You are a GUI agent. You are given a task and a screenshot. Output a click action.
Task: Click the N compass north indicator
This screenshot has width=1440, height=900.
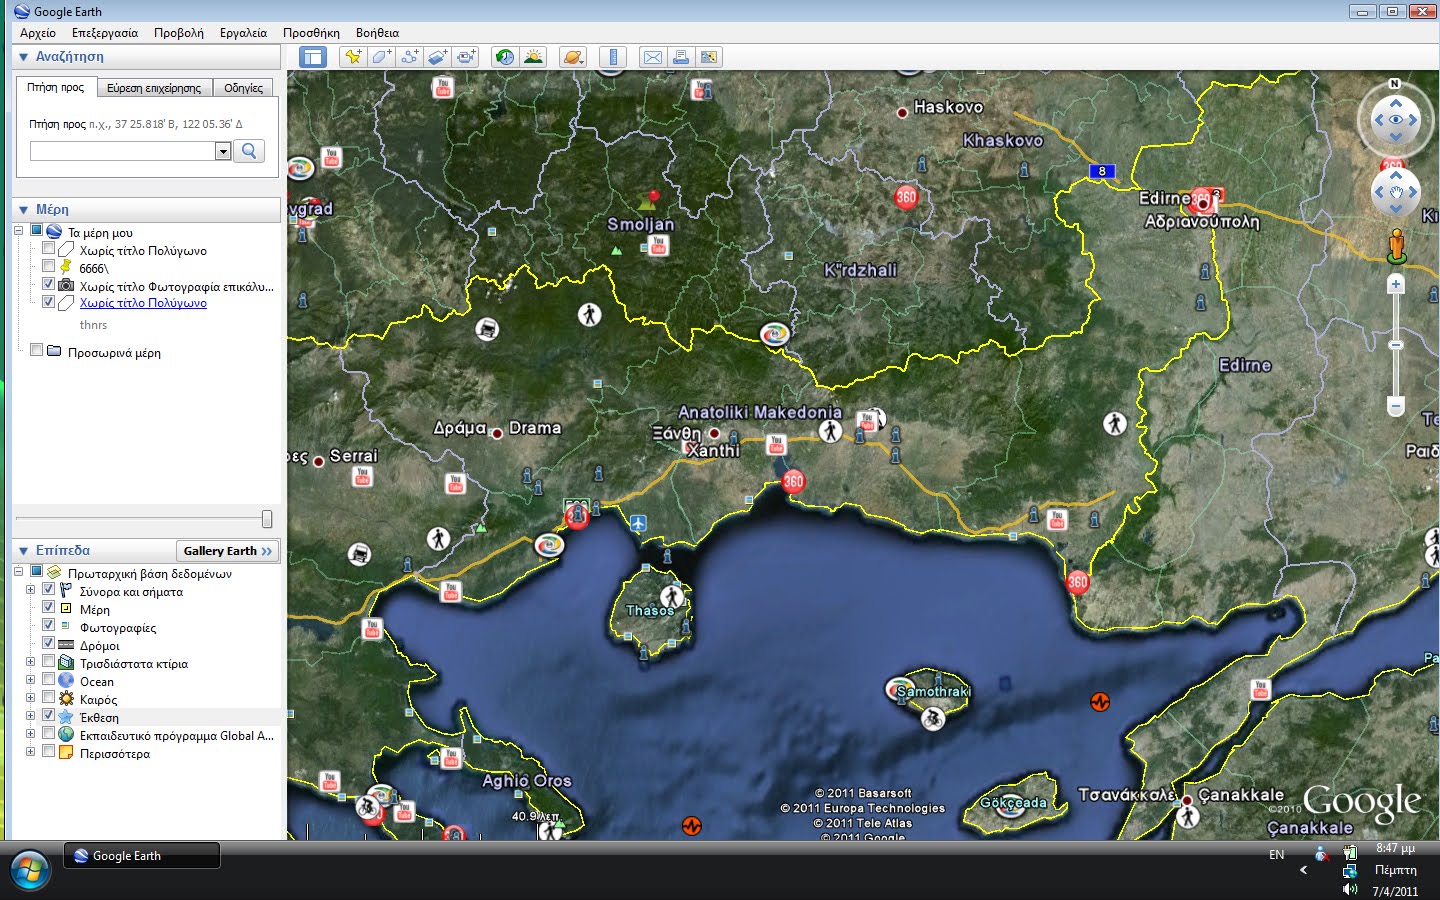pos(1395,84)
